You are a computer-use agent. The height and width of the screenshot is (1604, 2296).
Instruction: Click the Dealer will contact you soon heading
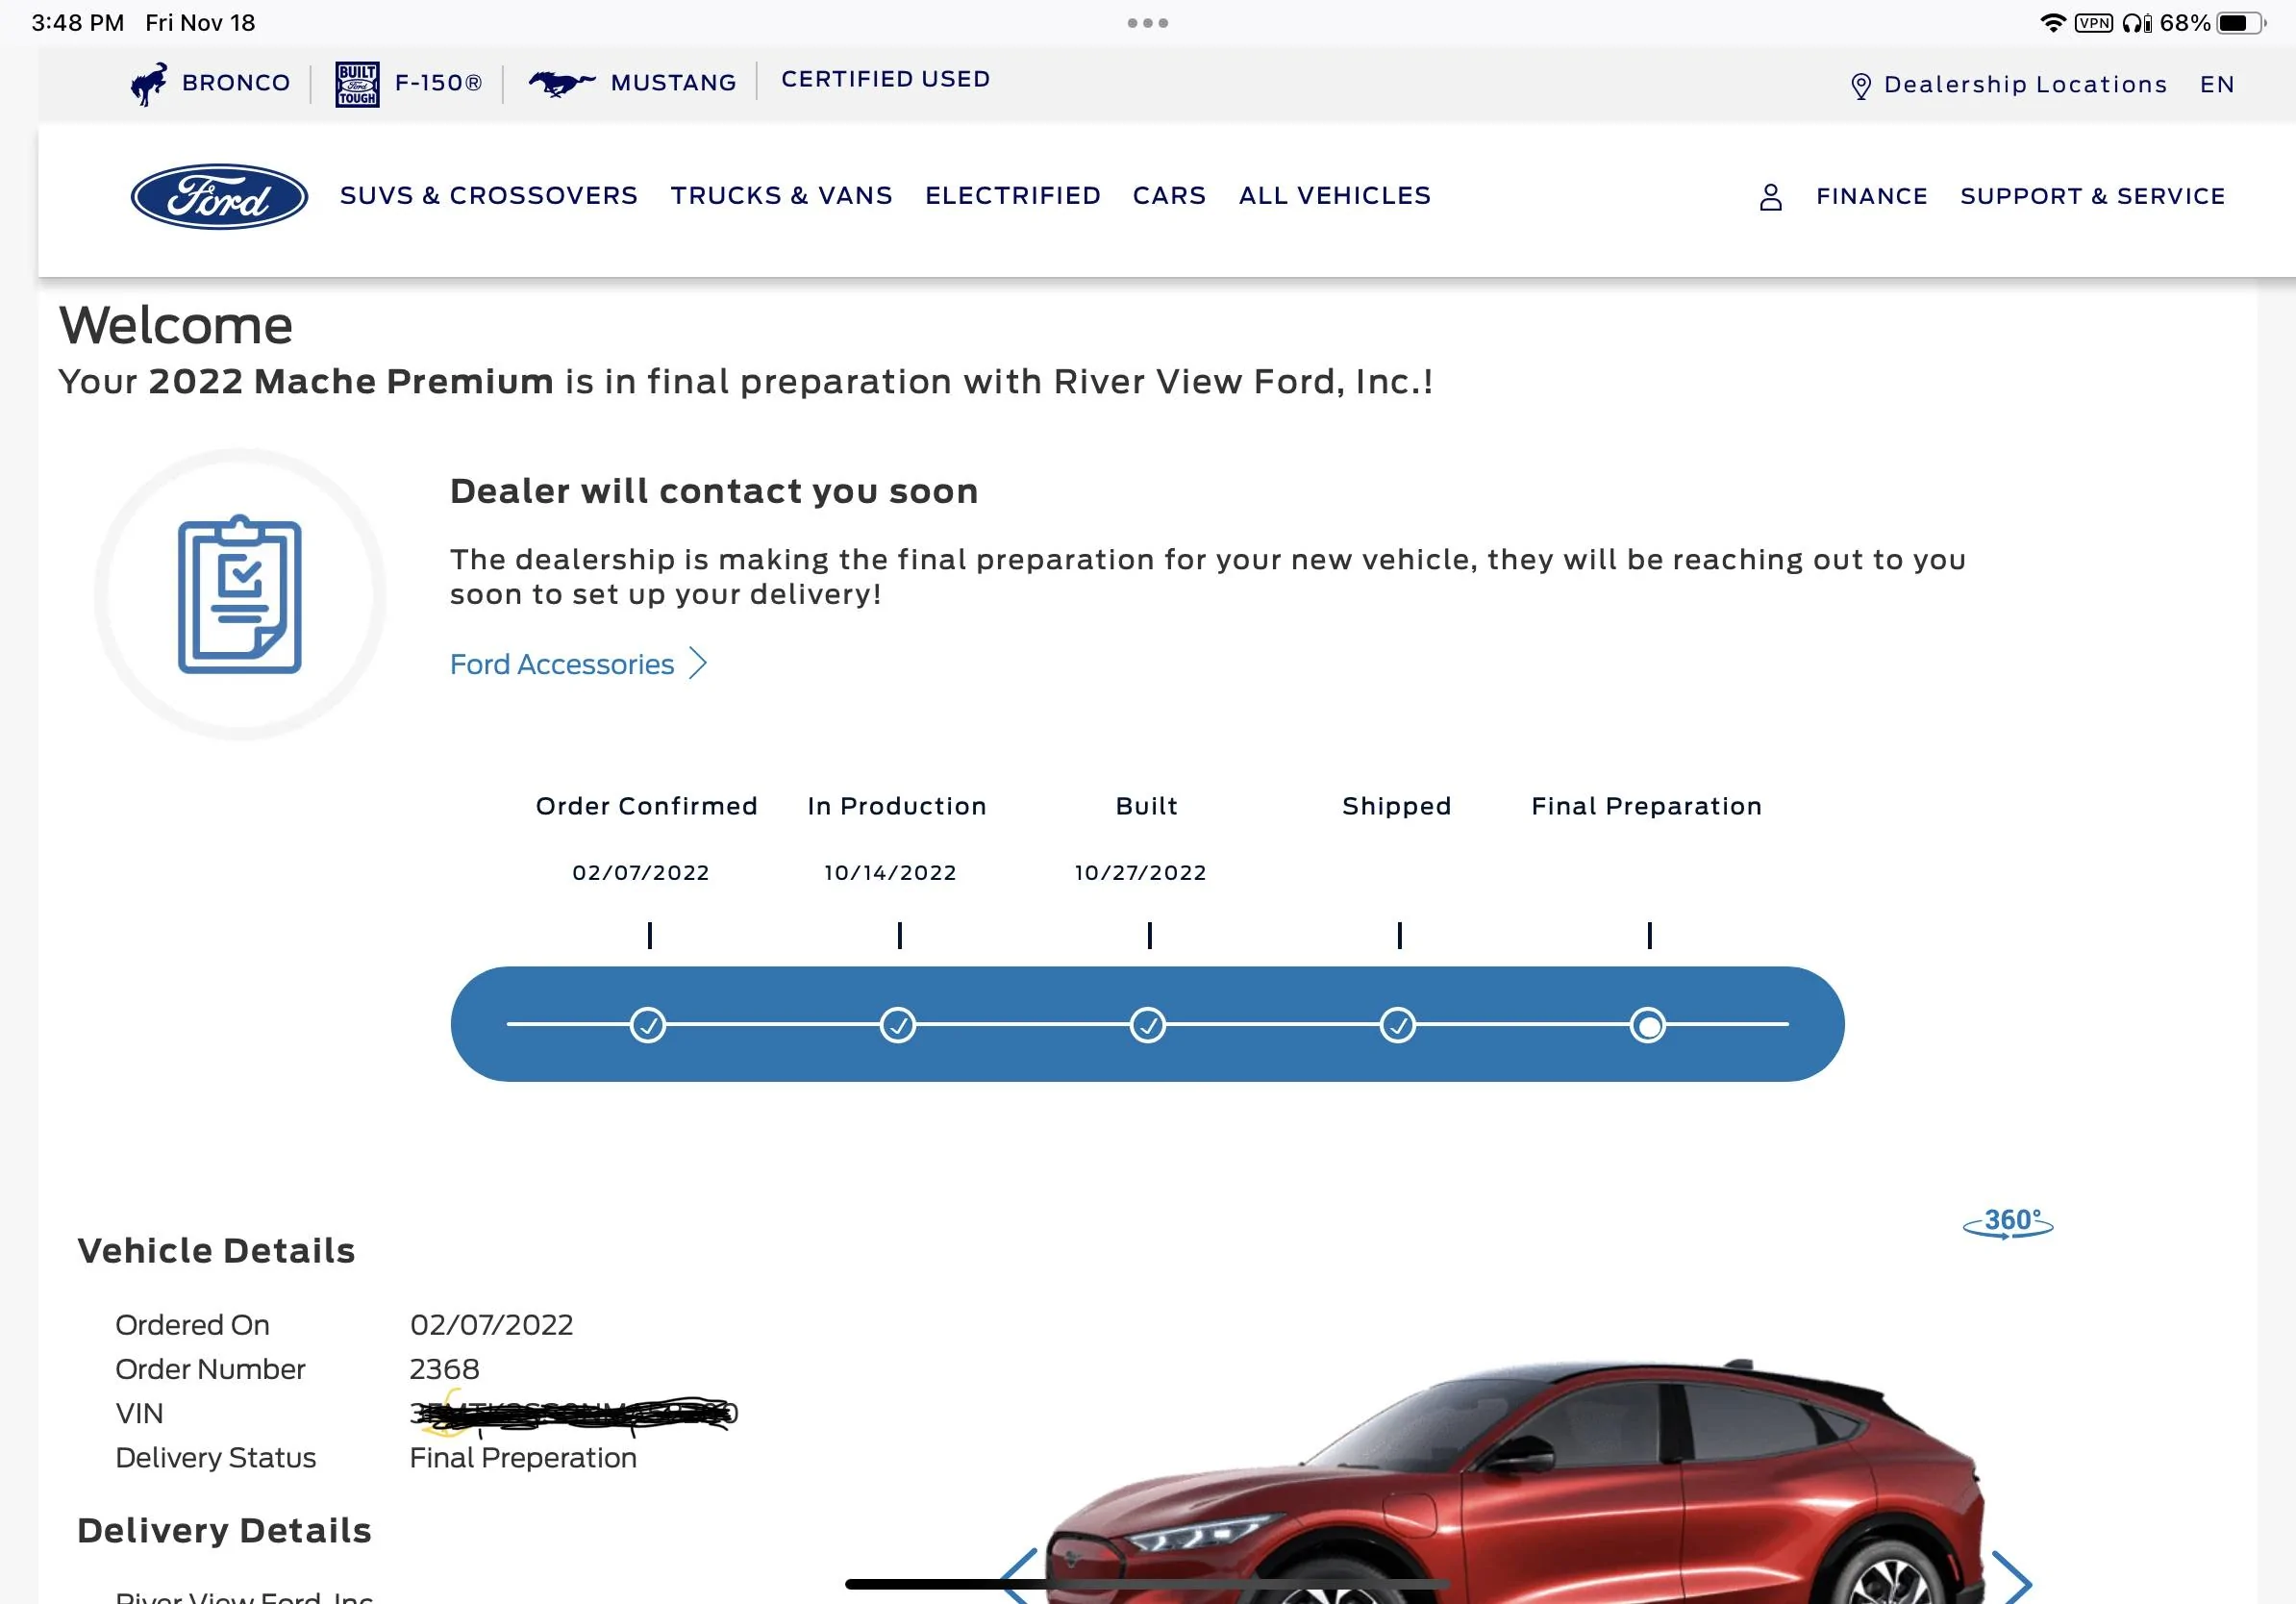coord(714,492)
